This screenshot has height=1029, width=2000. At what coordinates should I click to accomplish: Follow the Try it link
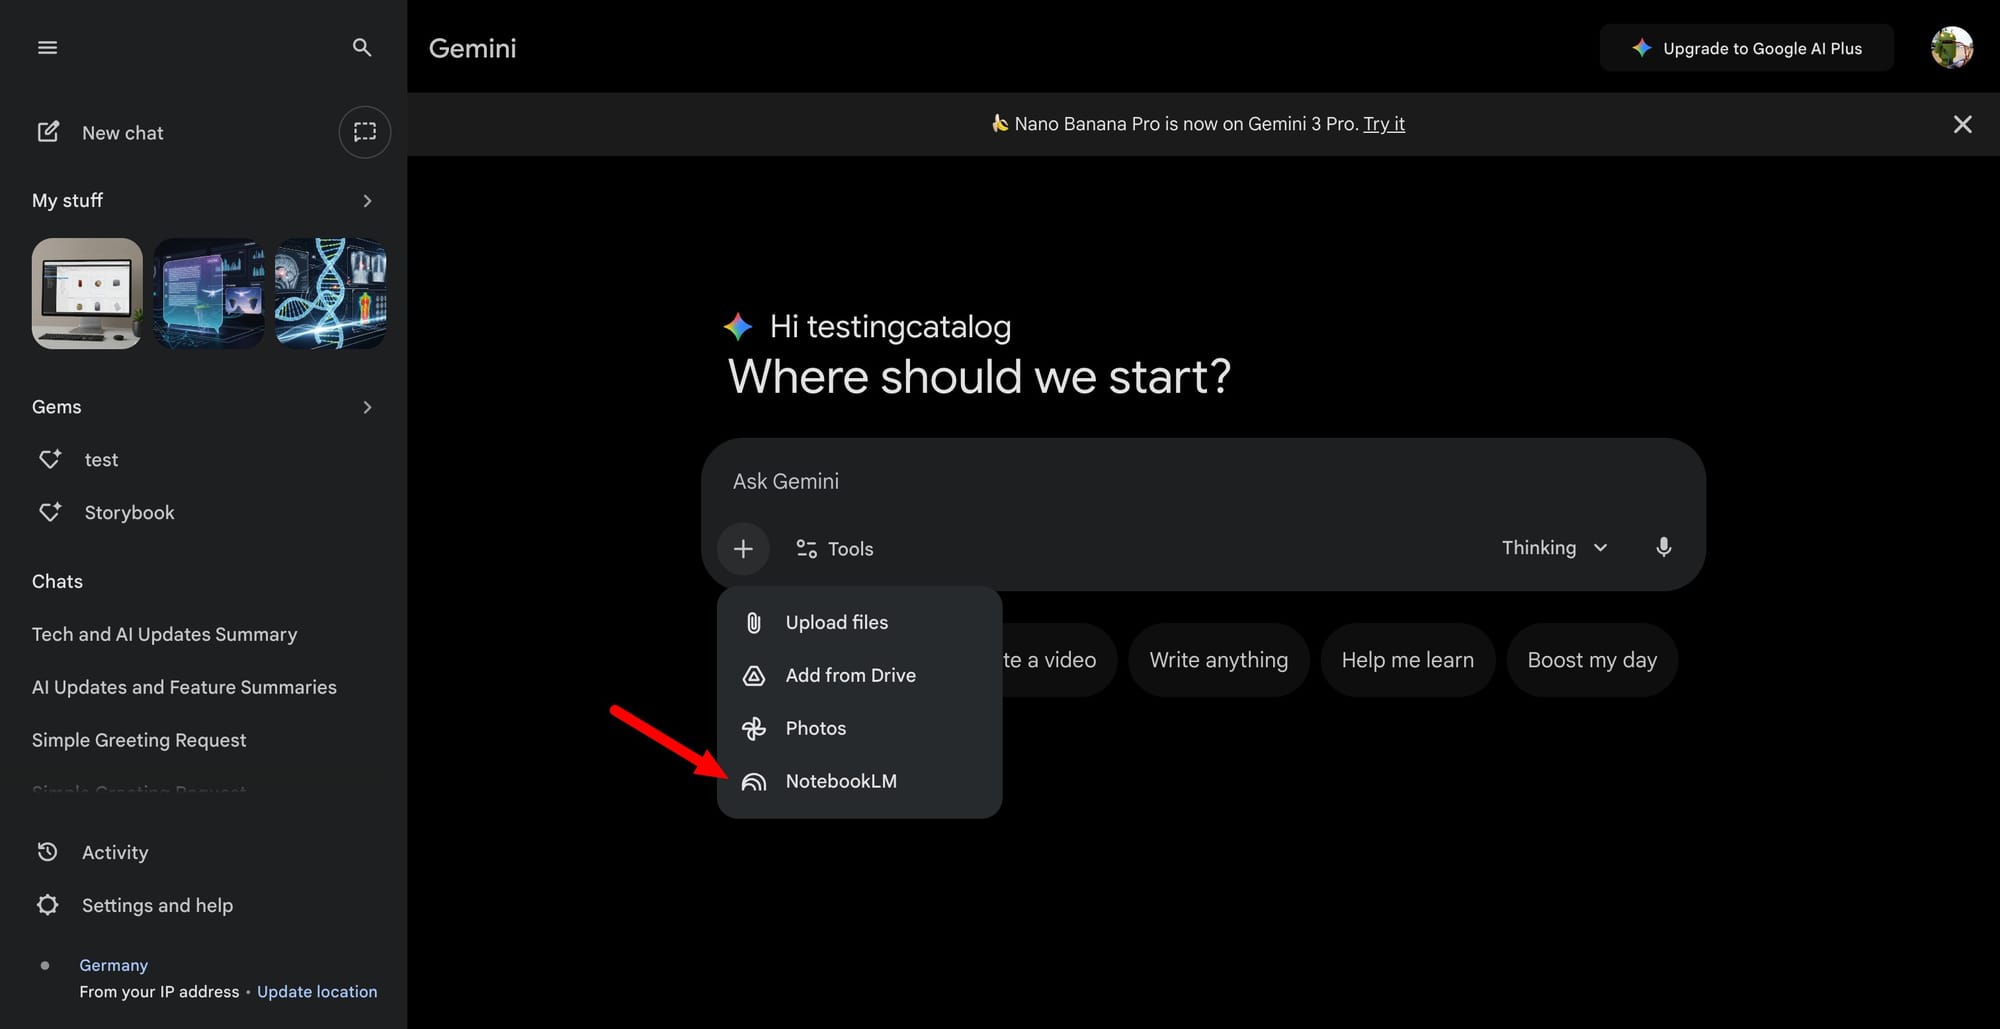pos(1383,124)
